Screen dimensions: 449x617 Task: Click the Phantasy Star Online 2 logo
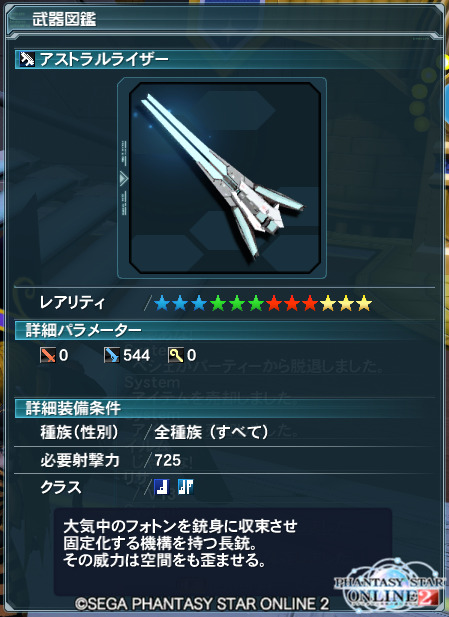[390, 584]
